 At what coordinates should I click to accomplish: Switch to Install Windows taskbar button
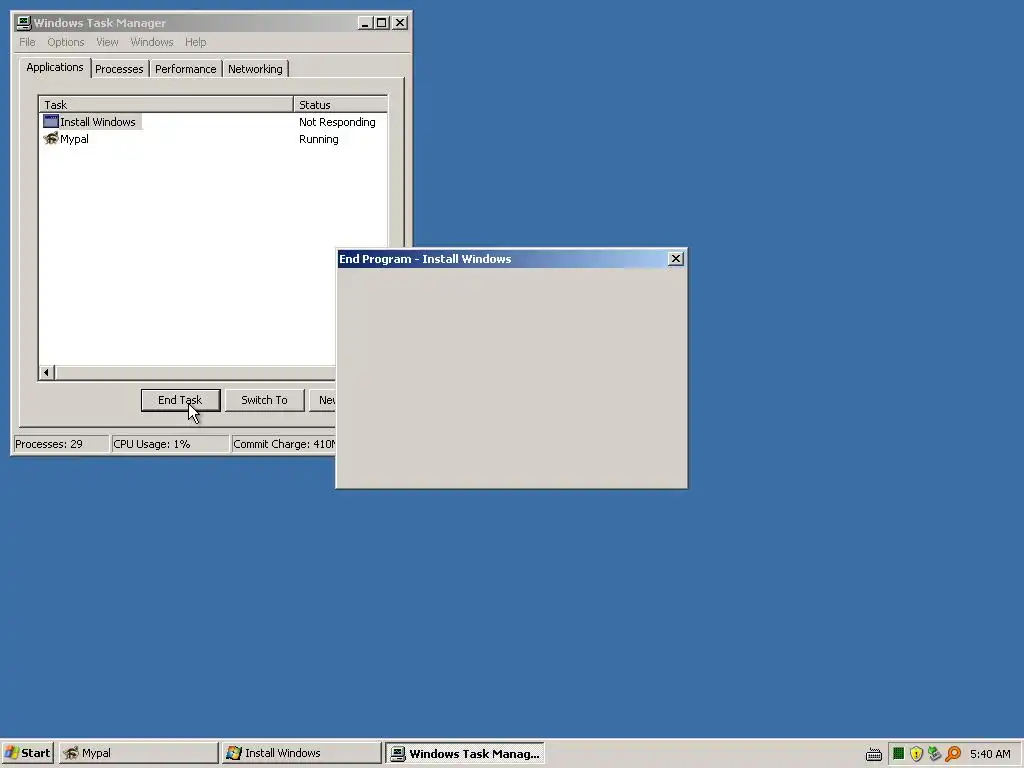coord(301,753)
